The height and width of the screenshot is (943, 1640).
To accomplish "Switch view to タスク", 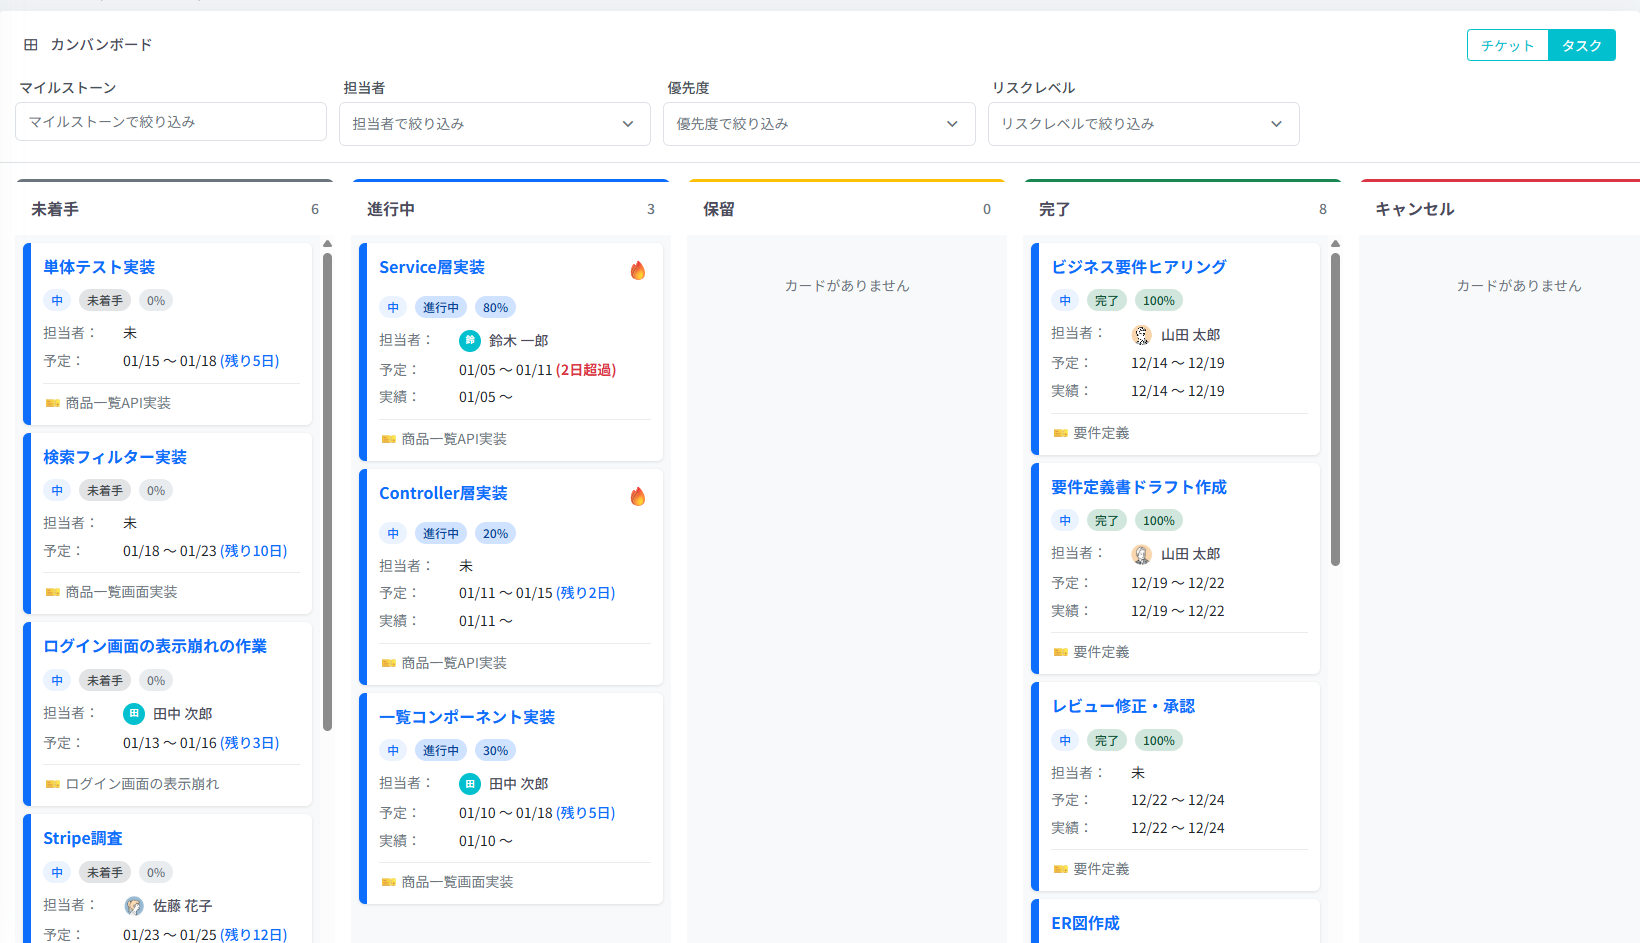I will pyautogui.click(x=1581, y=45).
